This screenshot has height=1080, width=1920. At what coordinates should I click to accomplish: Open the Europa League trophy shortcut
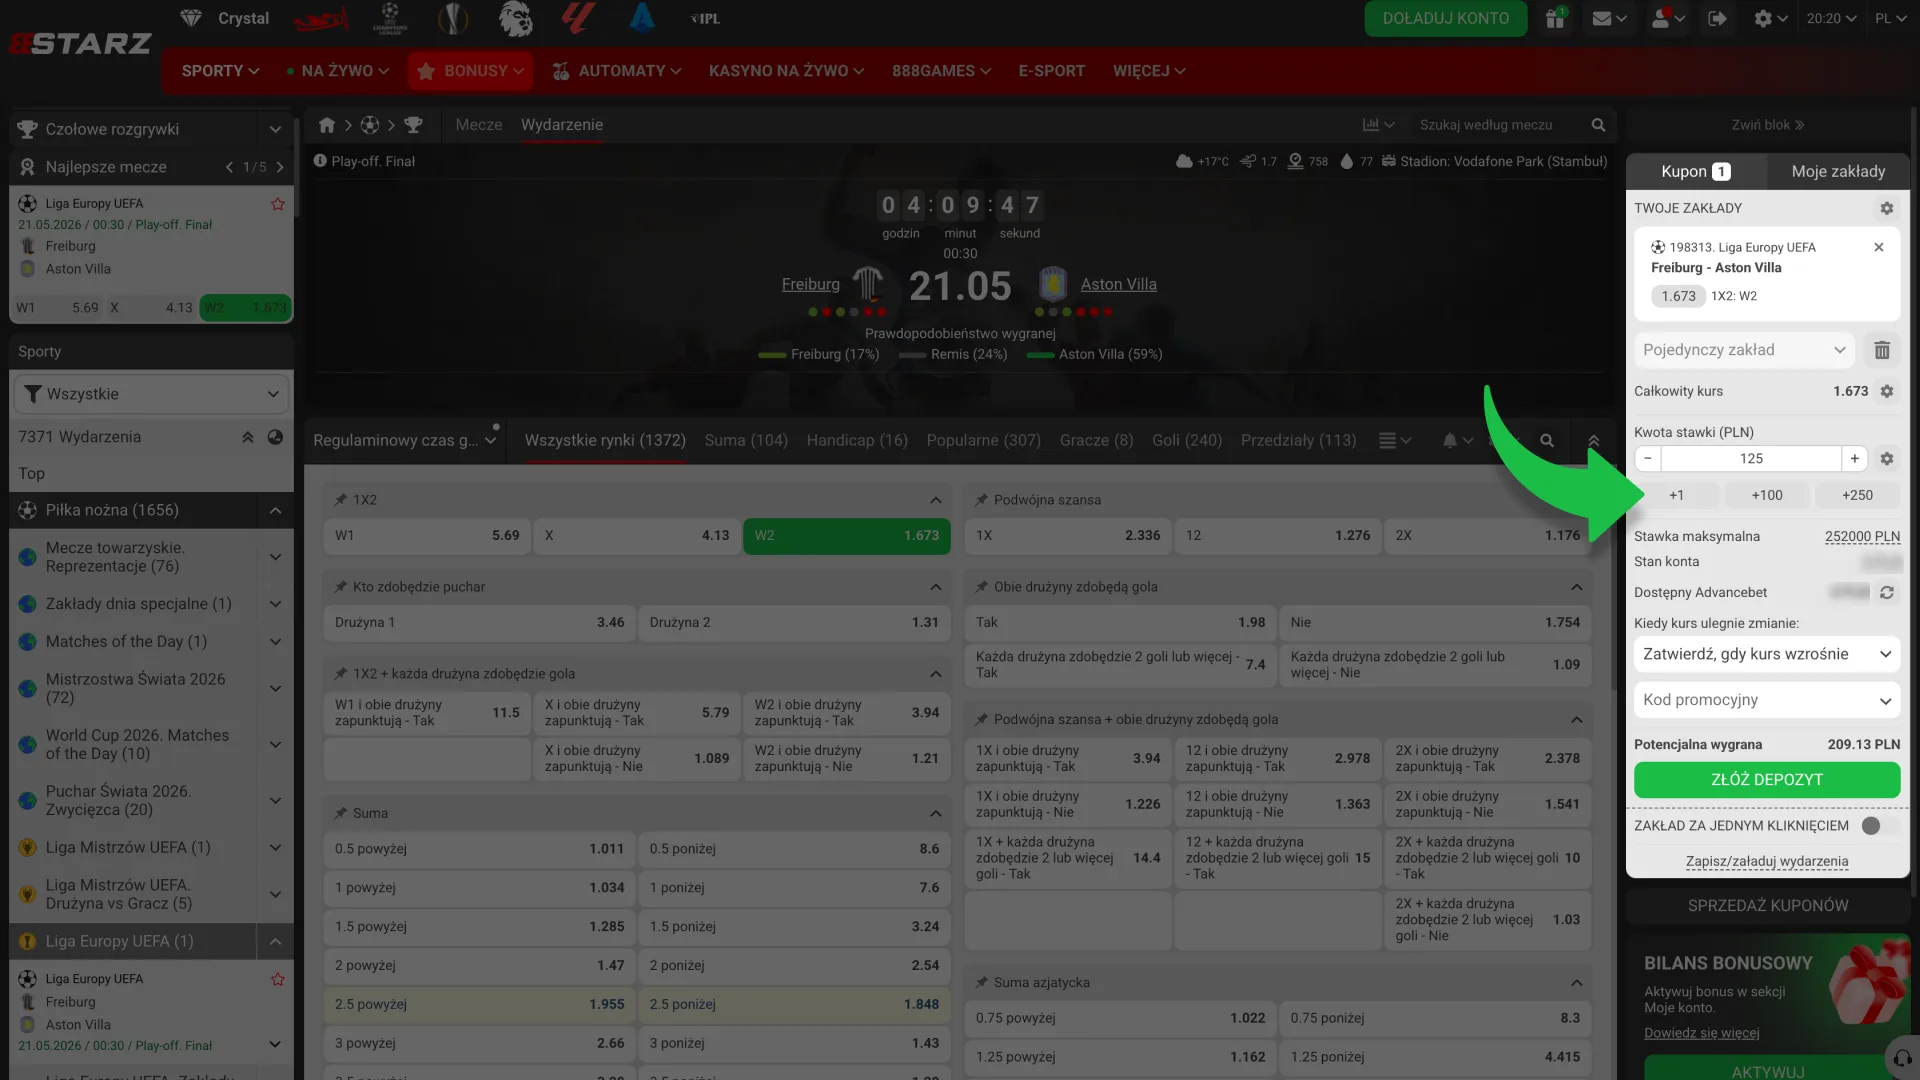(x=453, y=18)
